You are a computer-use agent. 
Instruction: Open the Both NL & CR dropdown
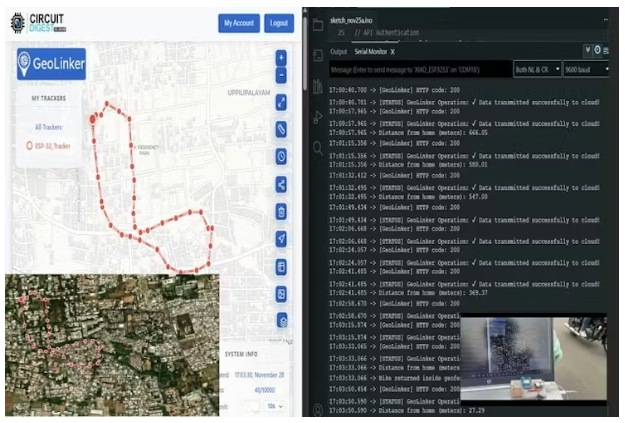click(x=534, y=69)
